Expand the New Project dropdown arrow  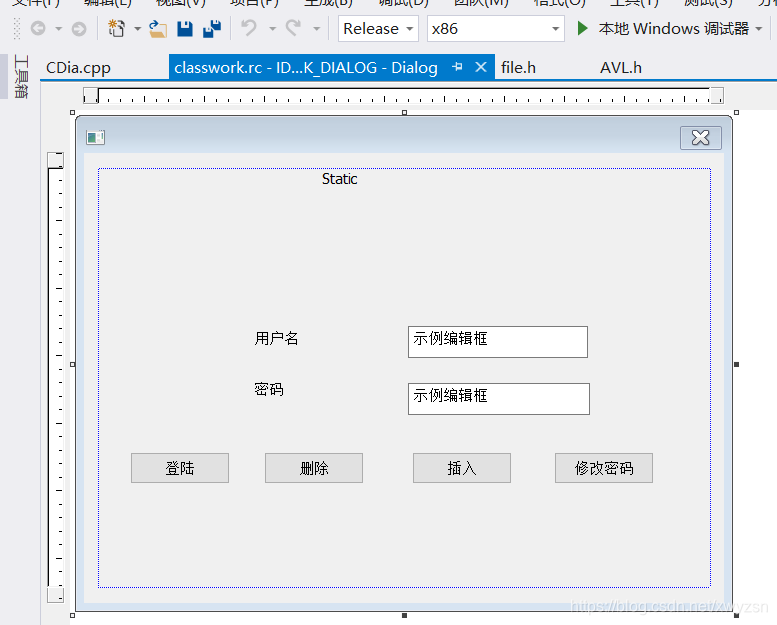point(137,29)
